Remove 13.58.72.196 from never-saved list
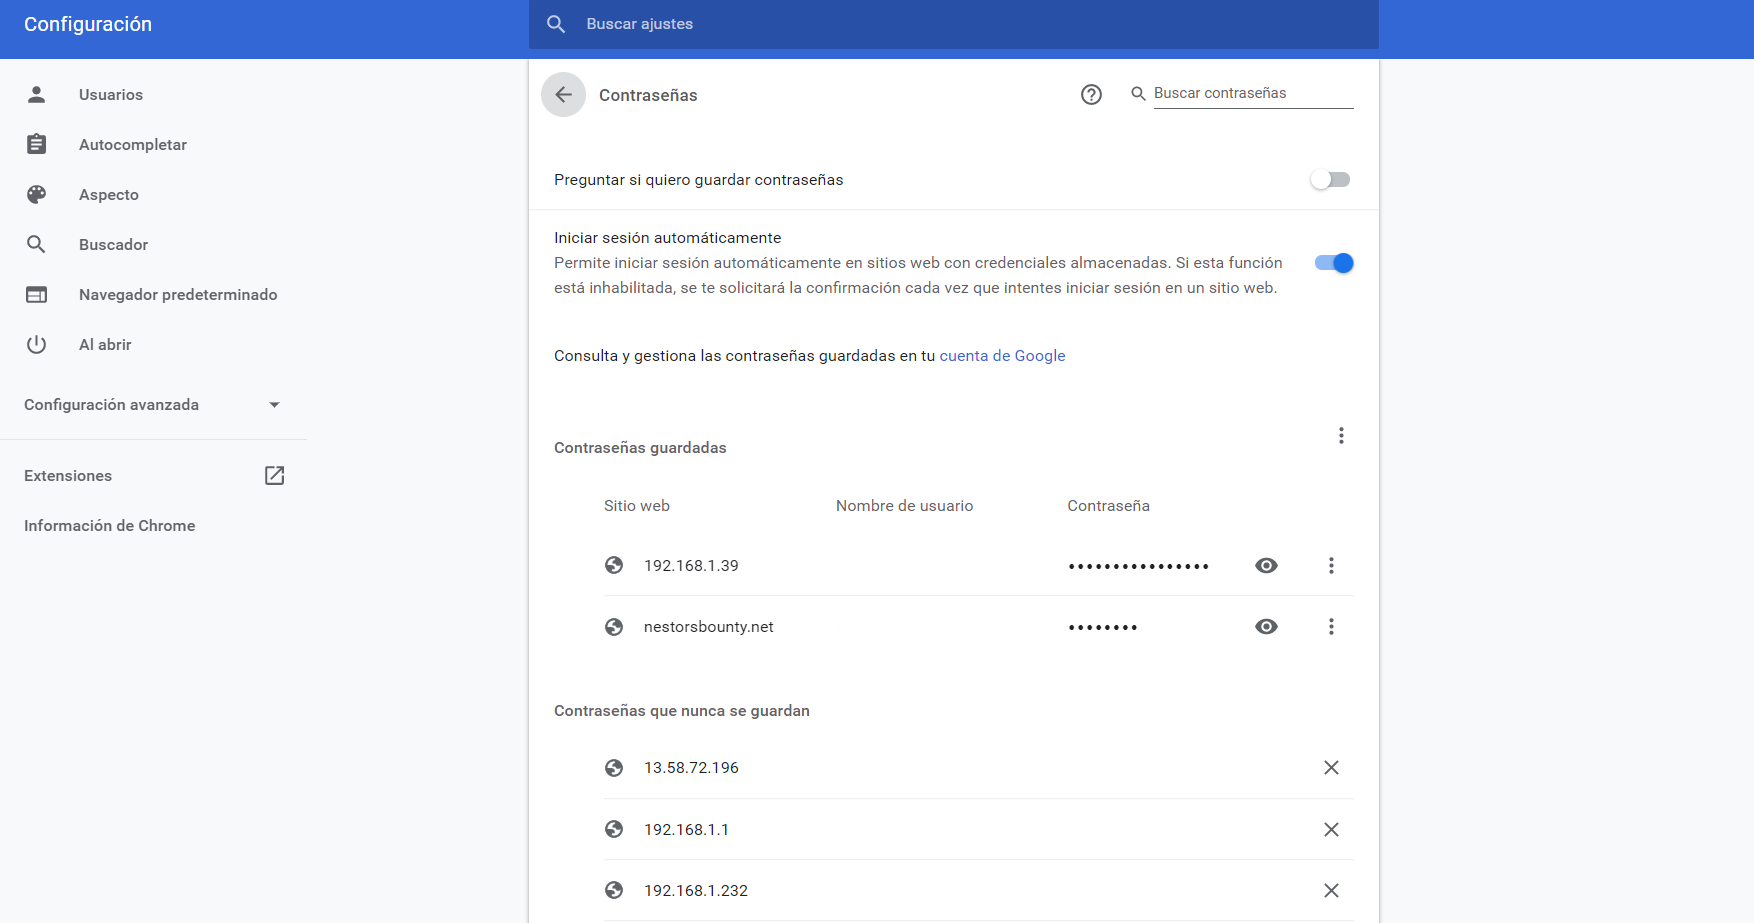This screenshot has width=1754, height=923. 1331,768
